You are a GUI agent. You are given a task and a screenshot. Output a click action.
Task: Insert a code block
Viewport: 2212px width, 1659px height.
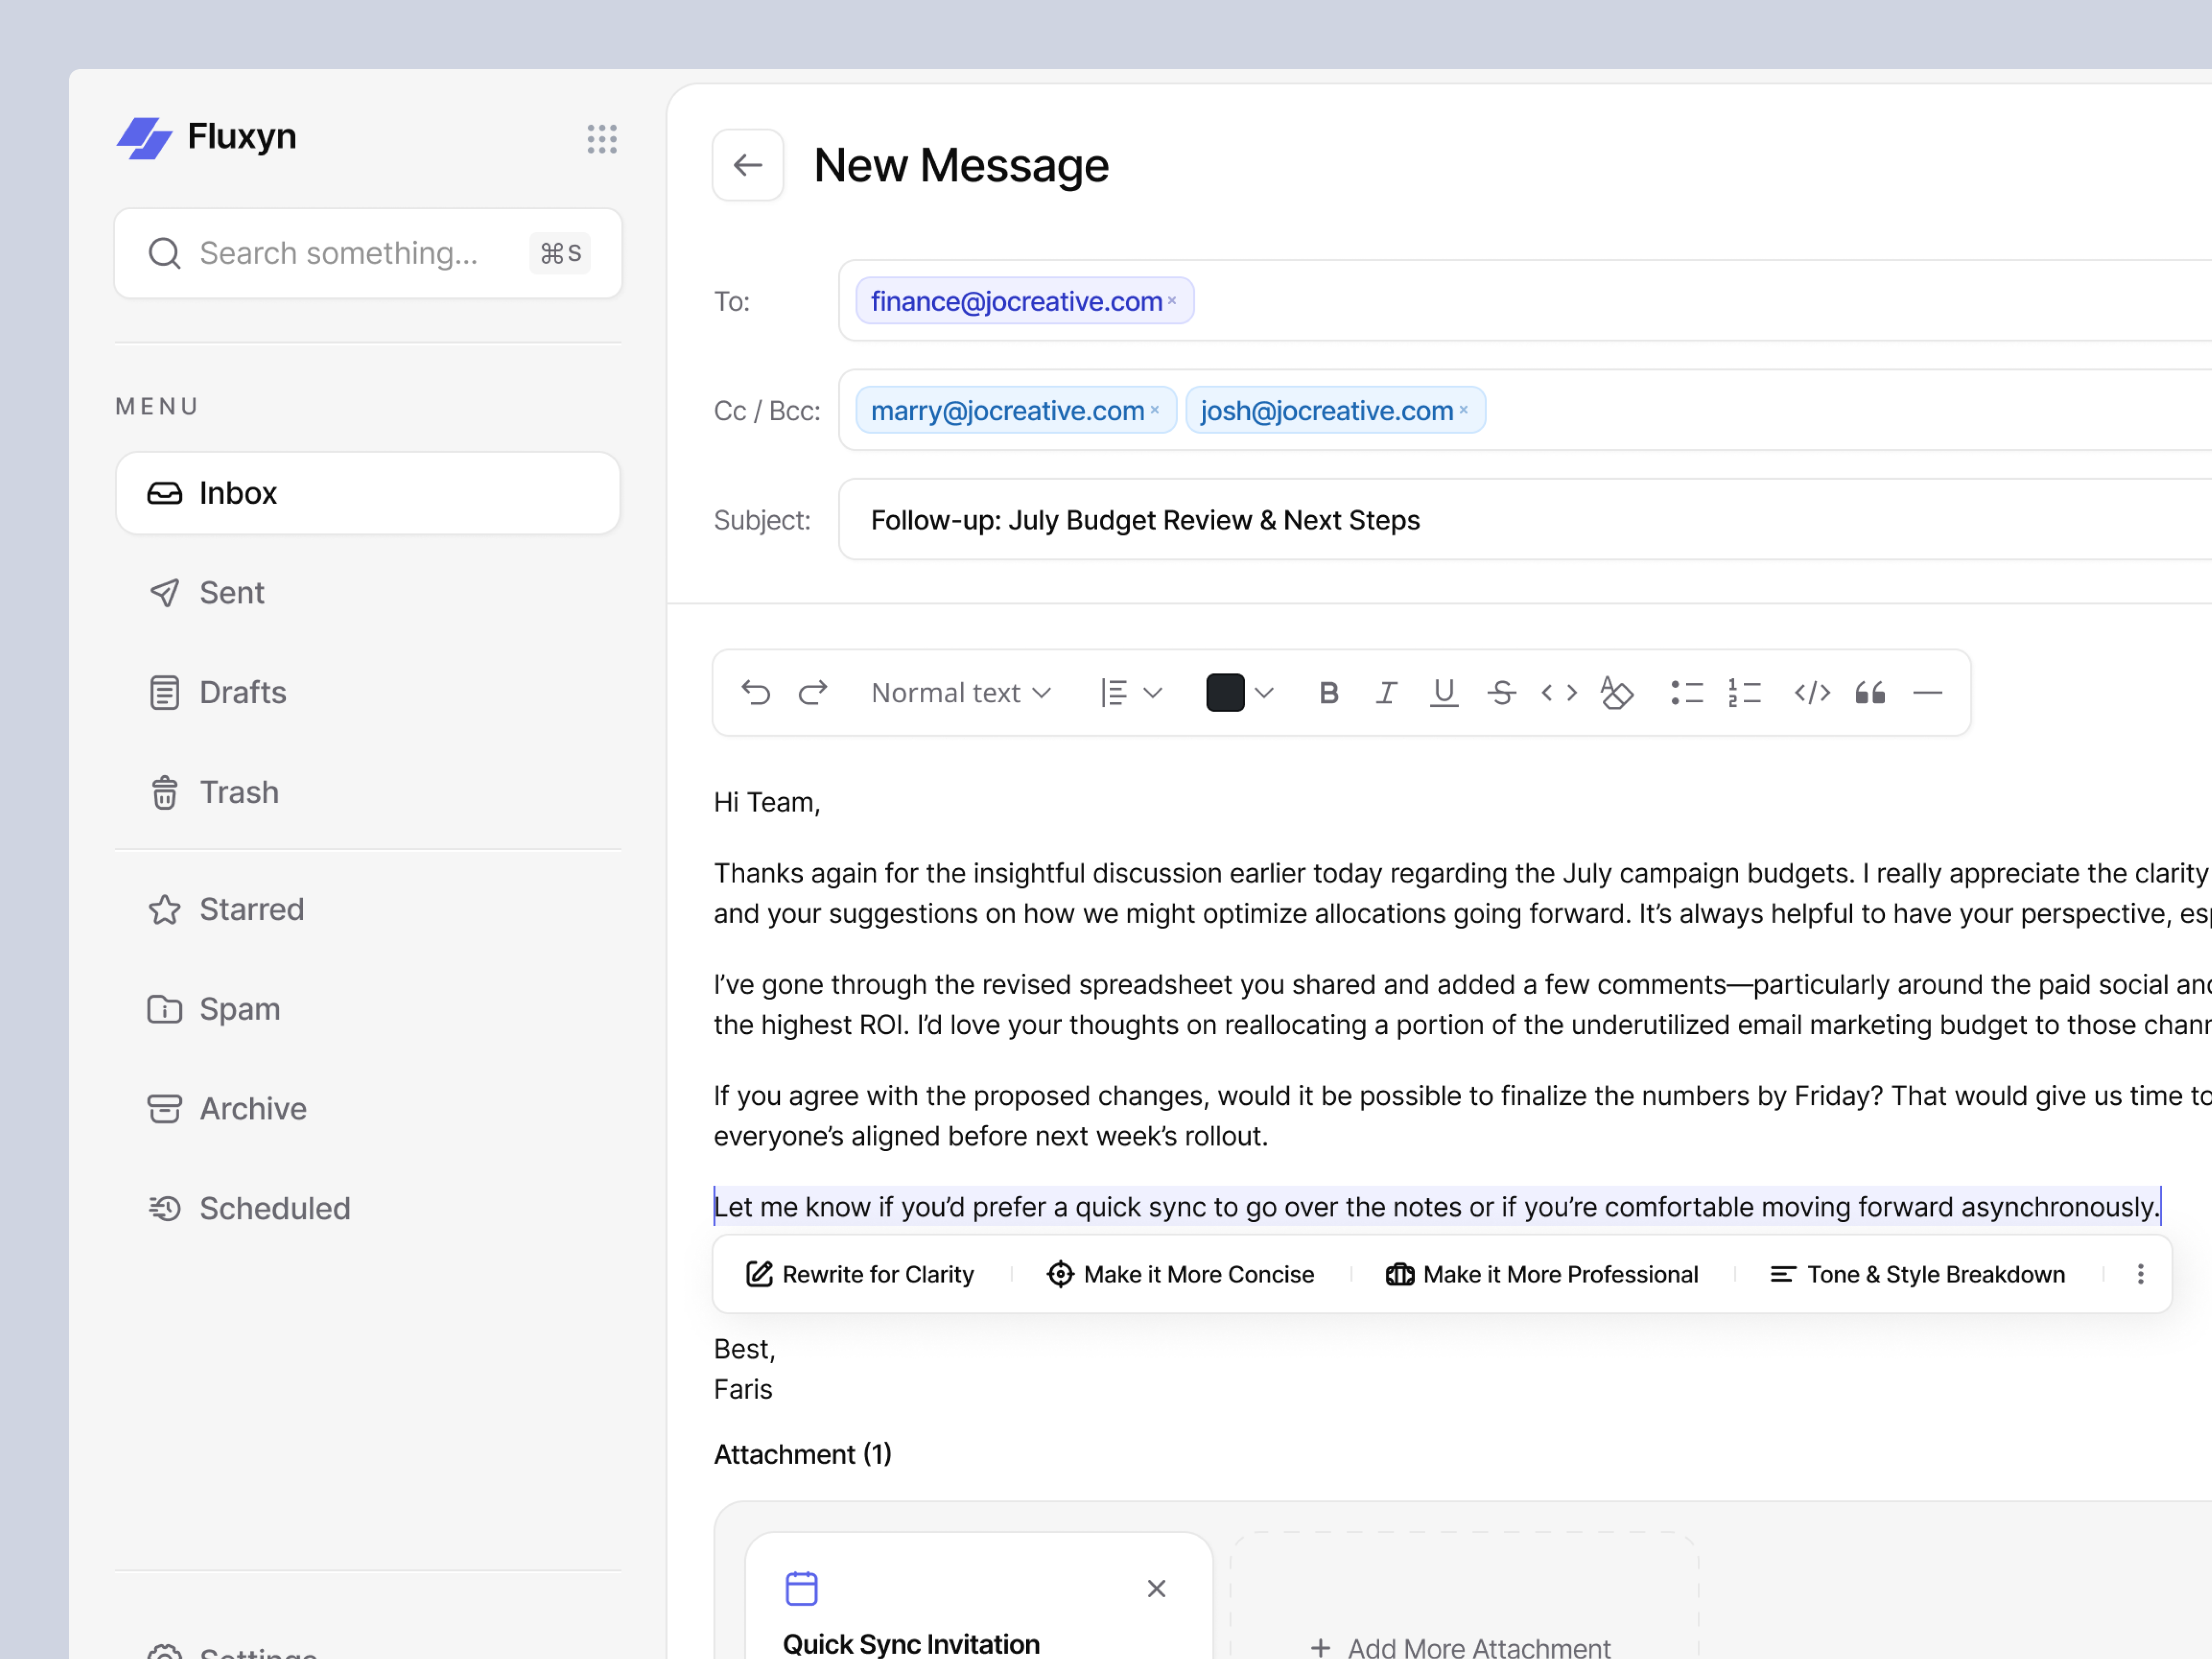[x=1812, y=693]
